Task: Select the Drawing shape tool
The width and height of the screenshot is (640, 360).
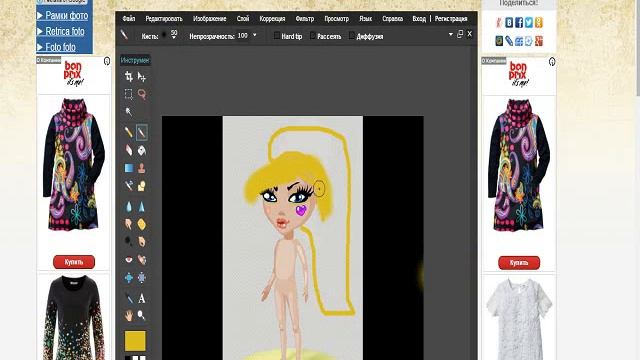Action: (142, 186)
